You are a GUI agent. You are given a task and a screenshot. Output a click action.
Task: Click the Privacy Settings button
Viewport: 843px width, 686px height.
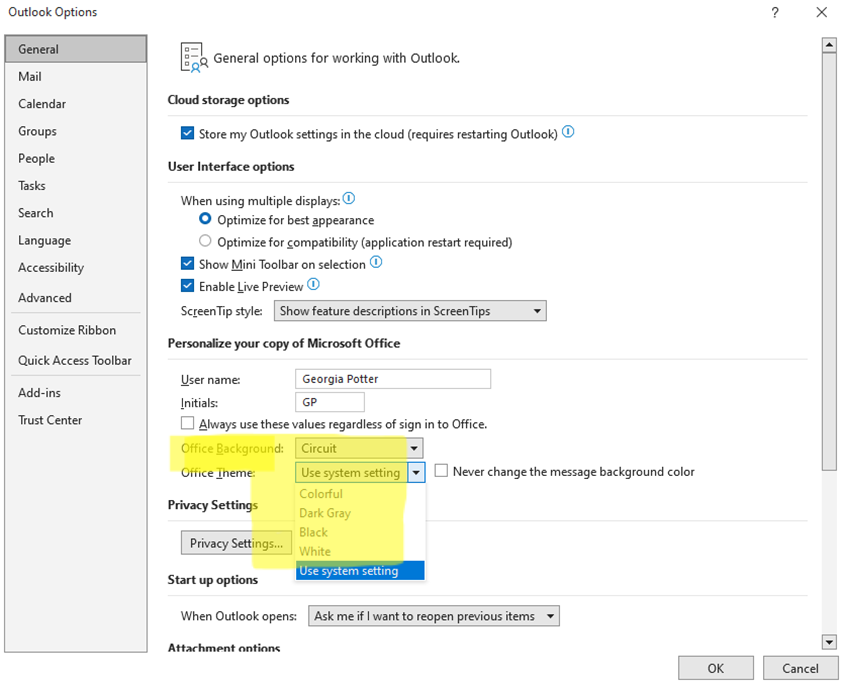coord(236,543)
